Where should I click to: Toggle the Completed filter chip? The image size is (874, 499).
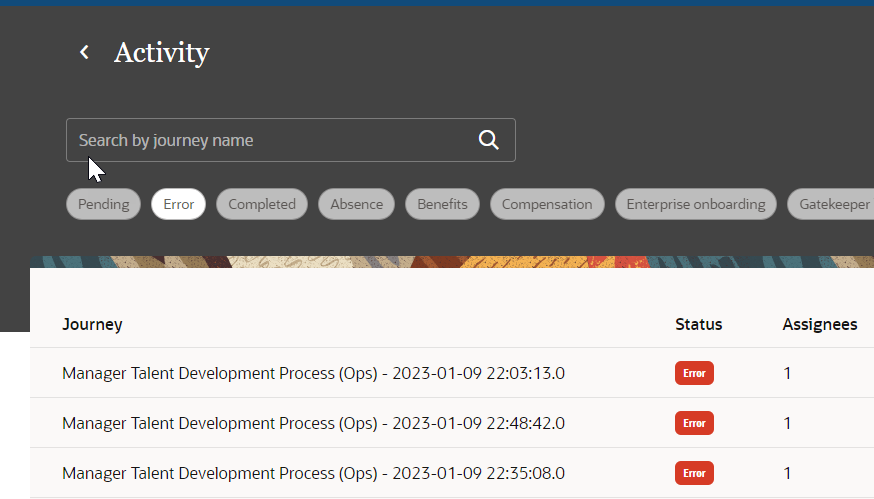click(262, 204)
